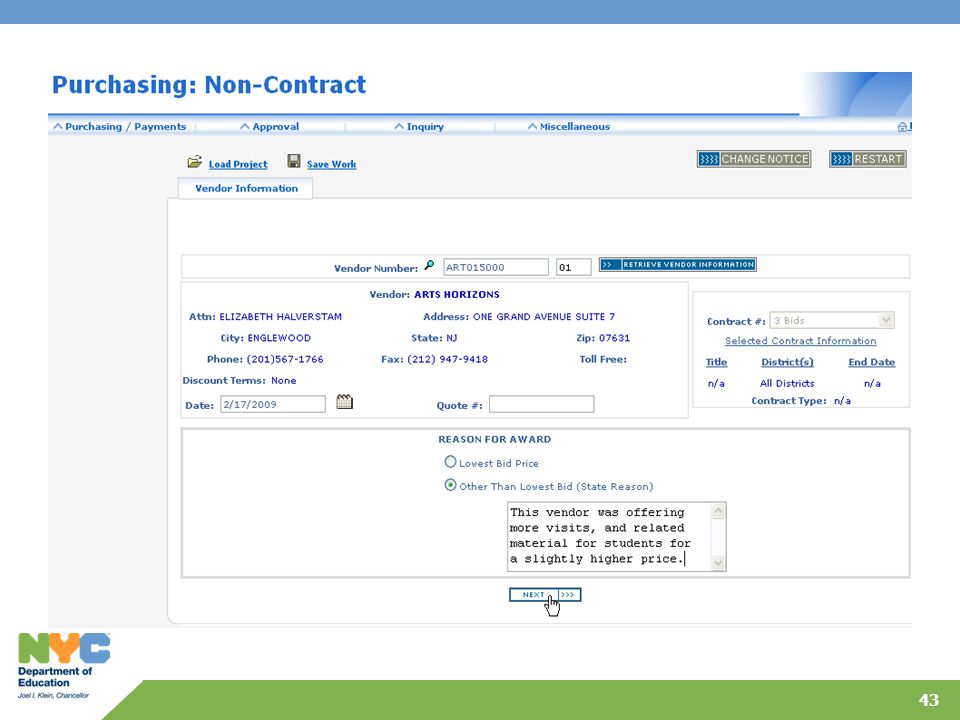Click the fax number (212) 947-9418
960x720 pixels.
pyautogui.click(x=448, y=359)
